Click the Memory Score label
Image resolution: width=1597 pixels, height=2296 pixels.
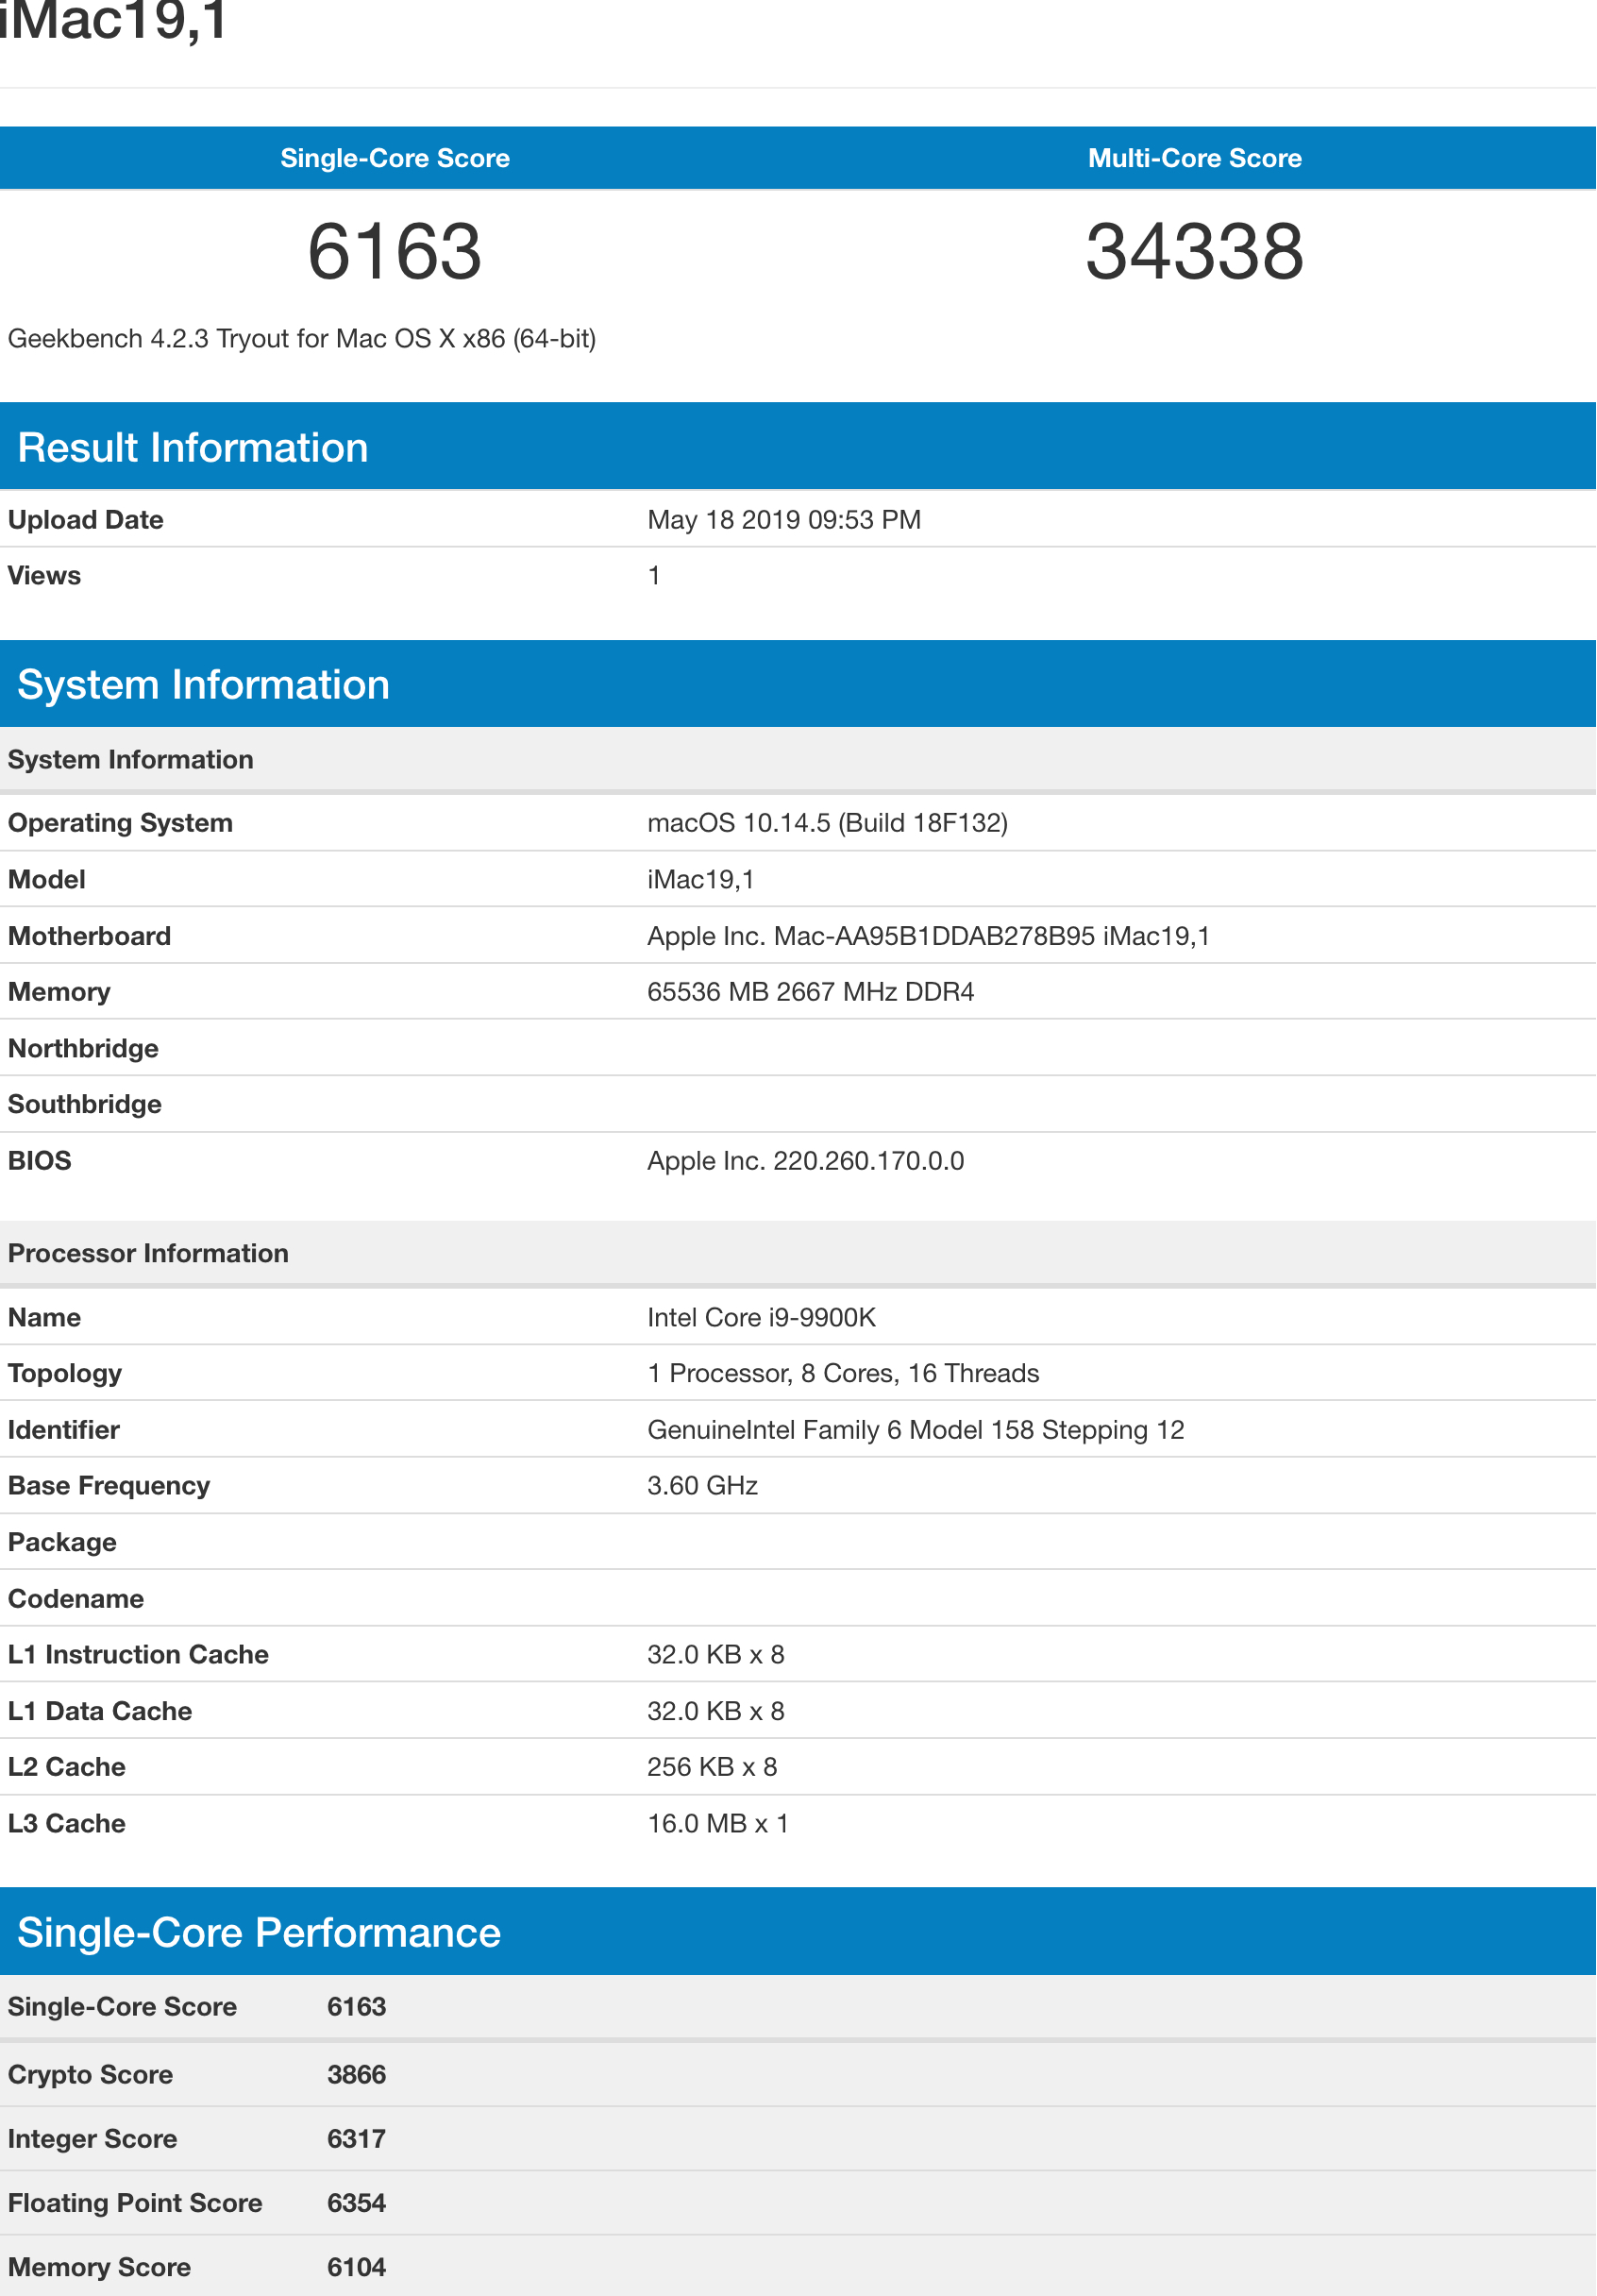coord(100,2267)
